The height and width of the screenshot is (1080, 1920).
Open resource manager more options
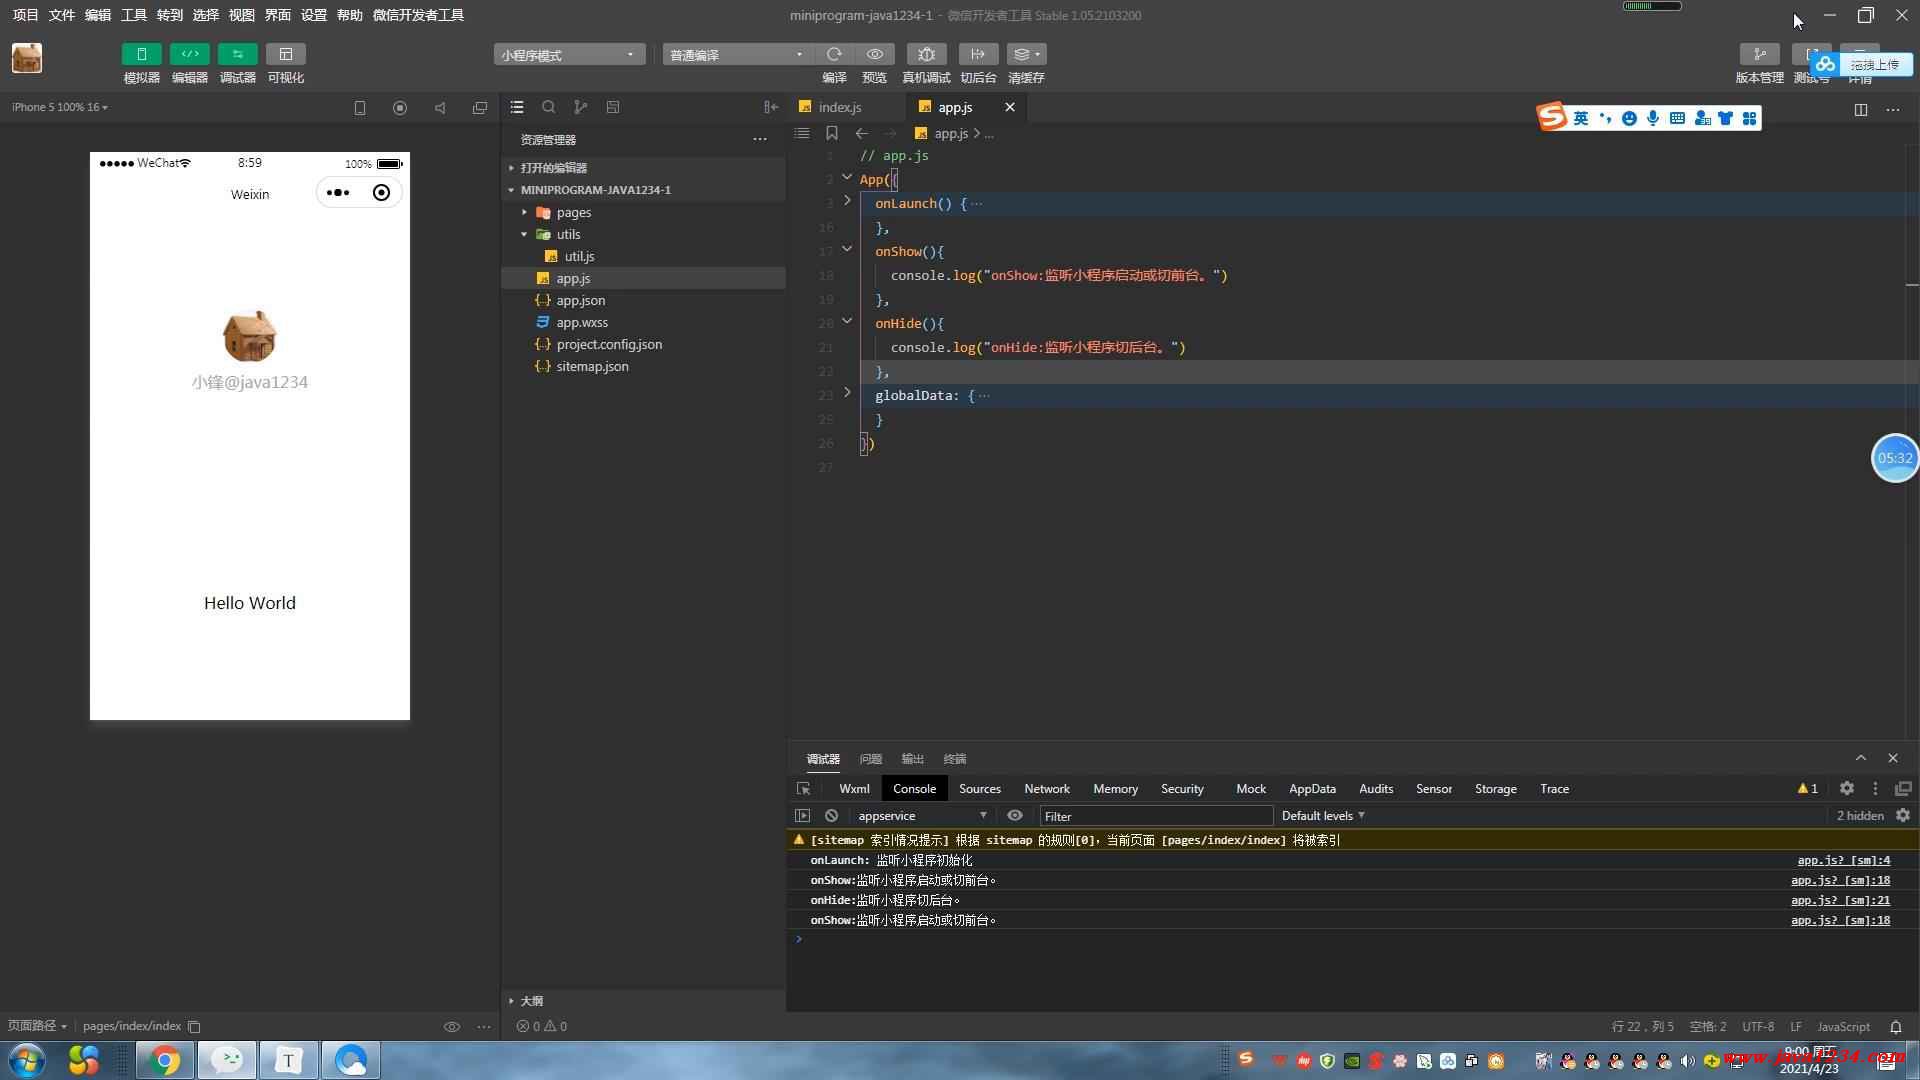(x=760, y=139)
